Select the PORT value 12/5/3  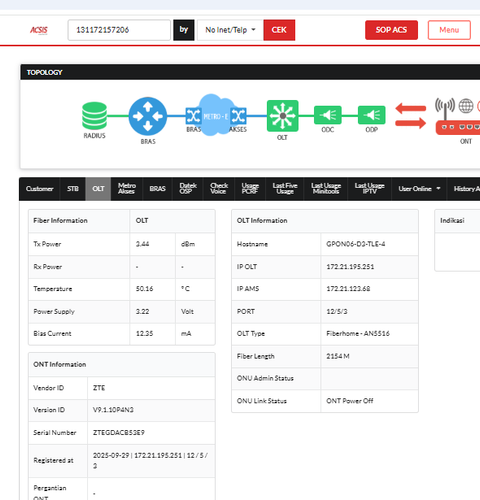(337, 311)
